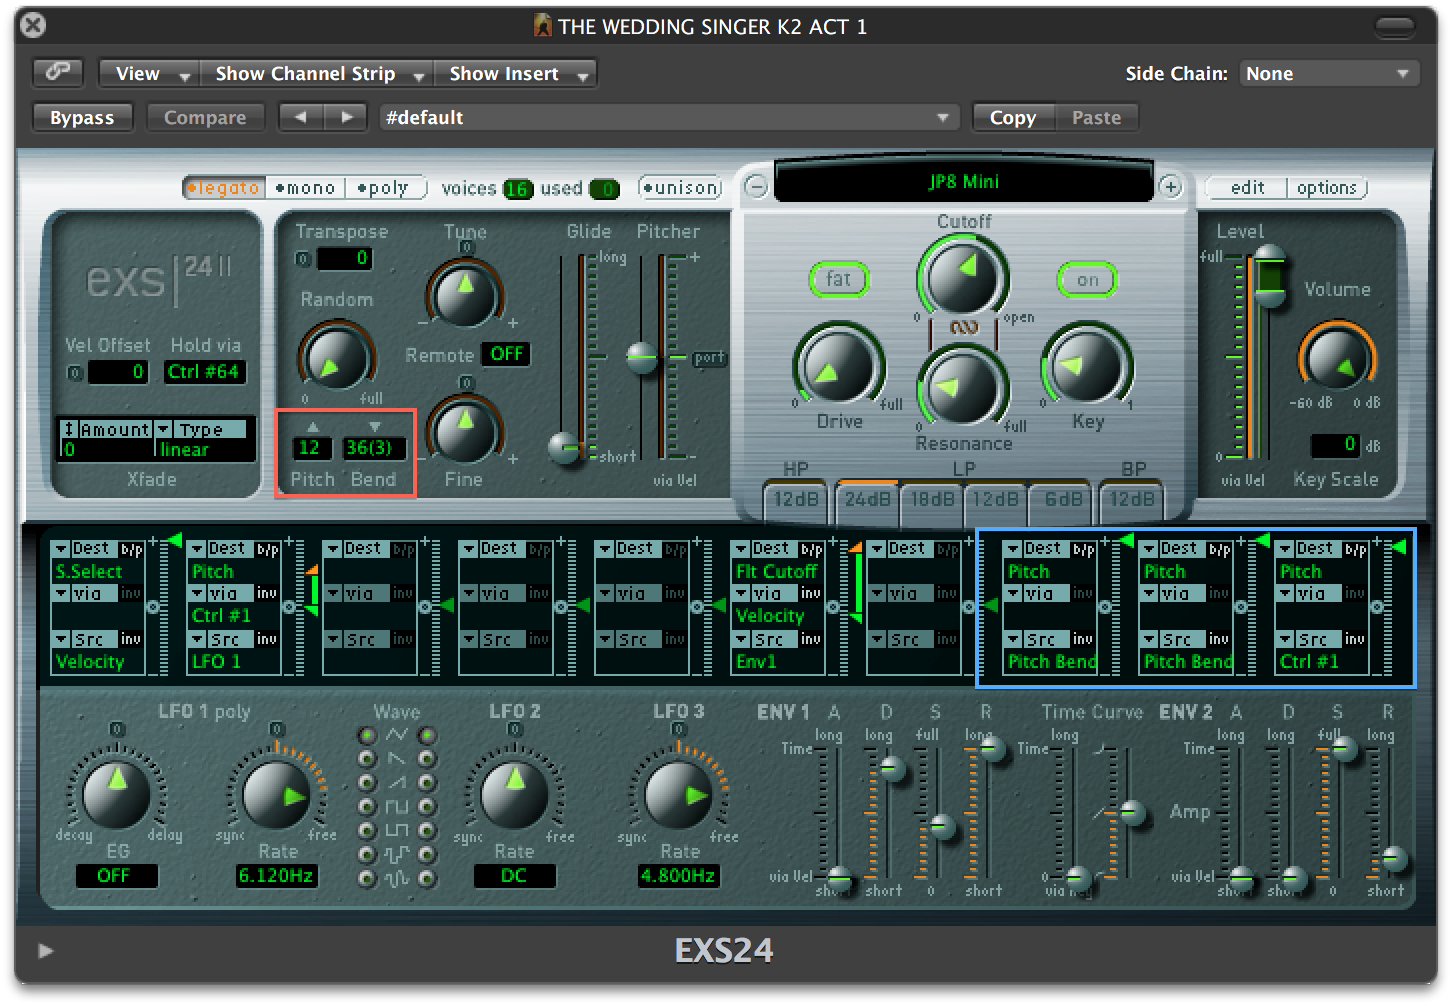Click the triangle wave icon in Wave section
Screen dimensions: 1452x1006
(397, 735)
